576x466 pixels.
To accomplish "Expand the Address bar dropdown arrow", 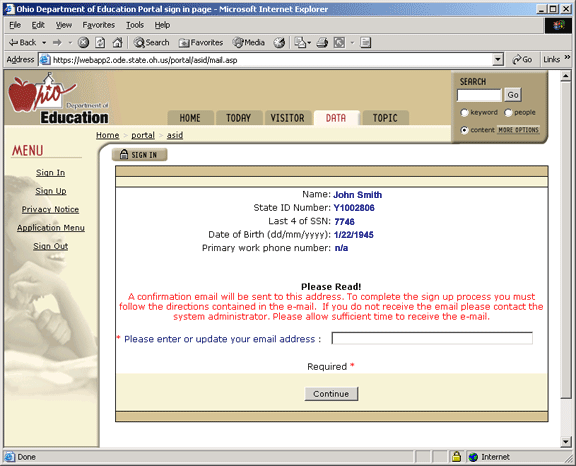I will pyautogui.click(x=498, y=59).
